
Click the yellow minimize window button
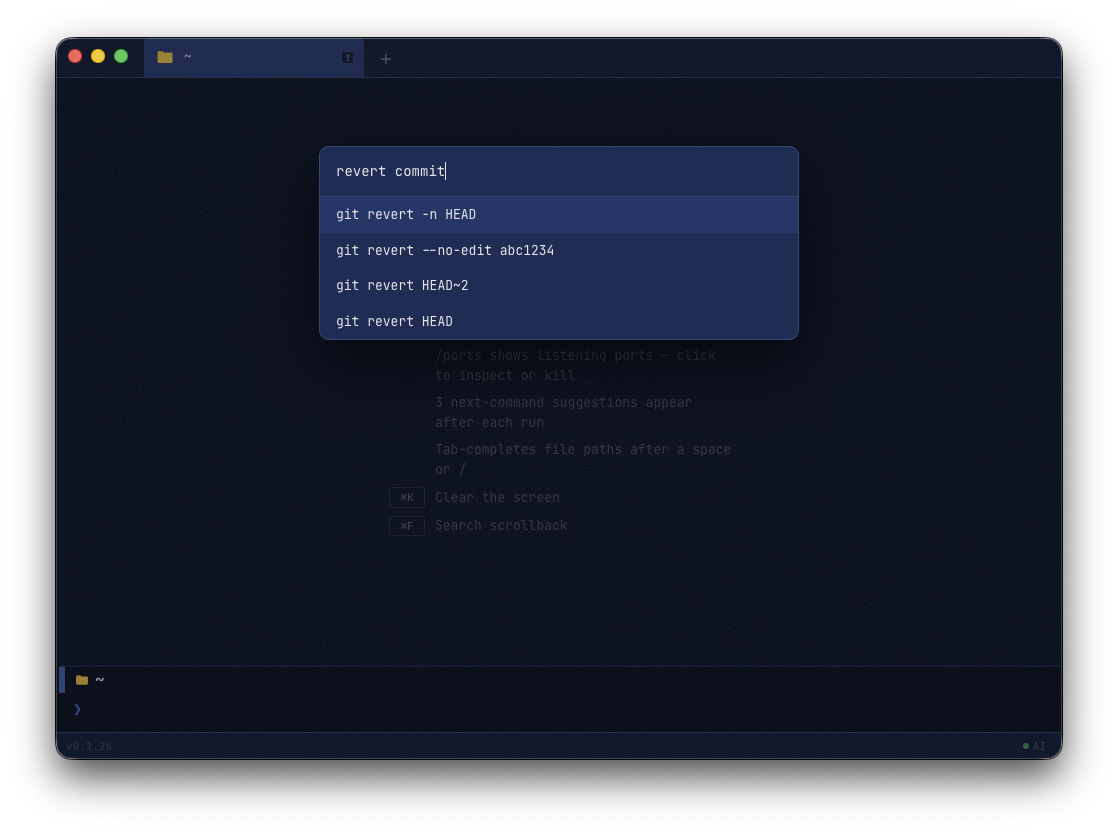click(98, 56)
